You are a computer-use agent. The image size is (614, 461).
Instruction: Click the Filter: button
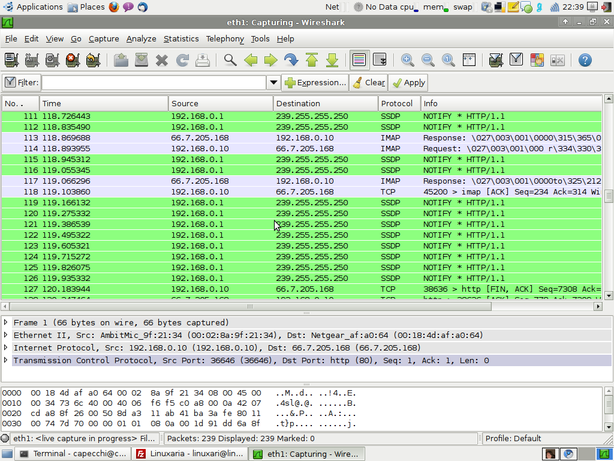pos(22,83)
